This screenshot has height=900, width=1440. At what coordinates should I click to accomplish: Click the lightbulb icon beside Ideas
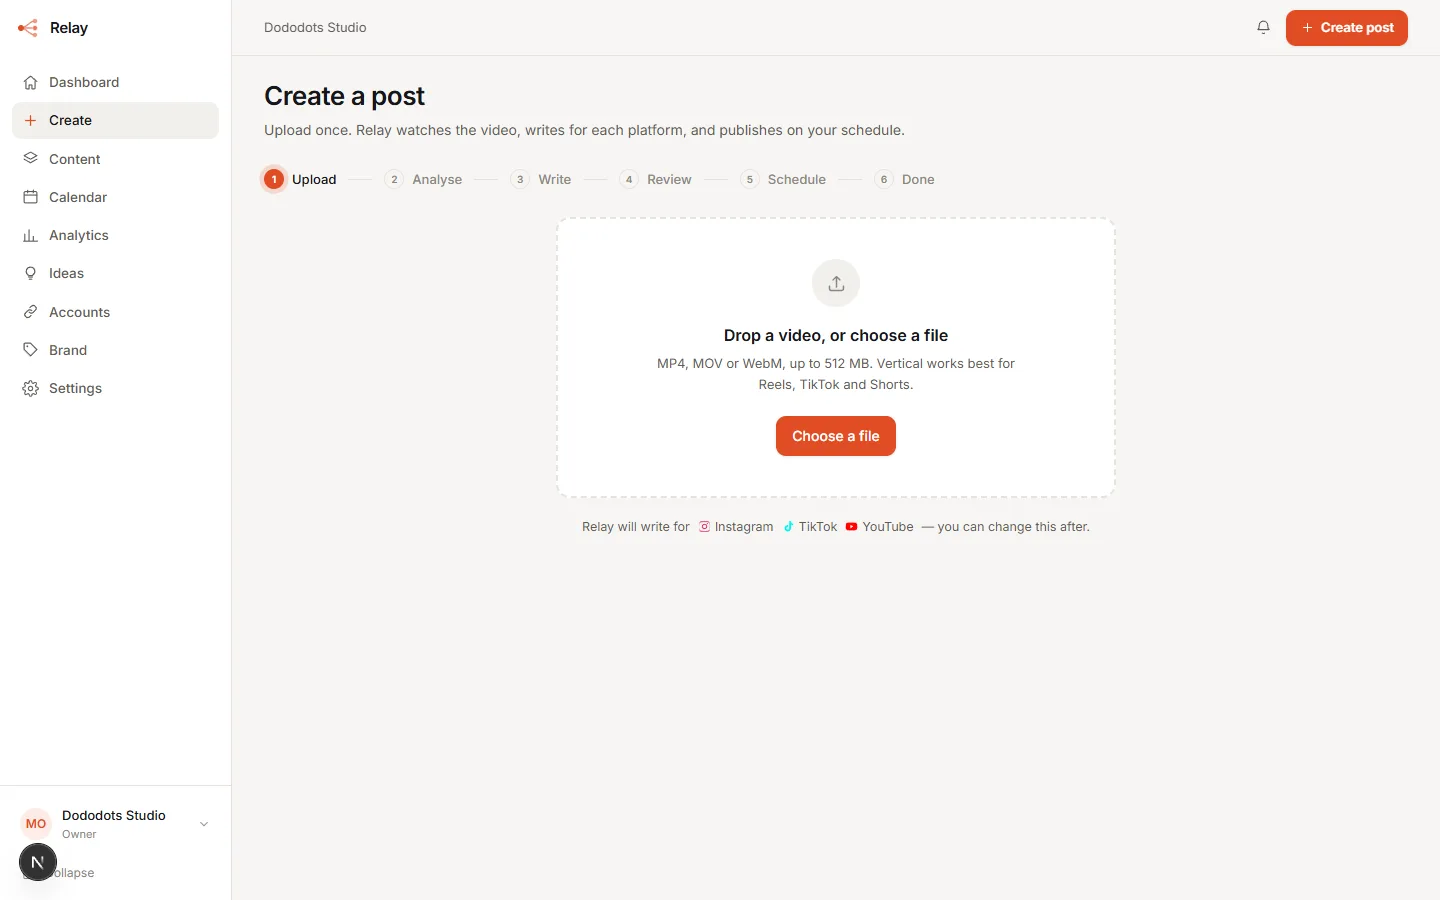(x=31, y=273)
